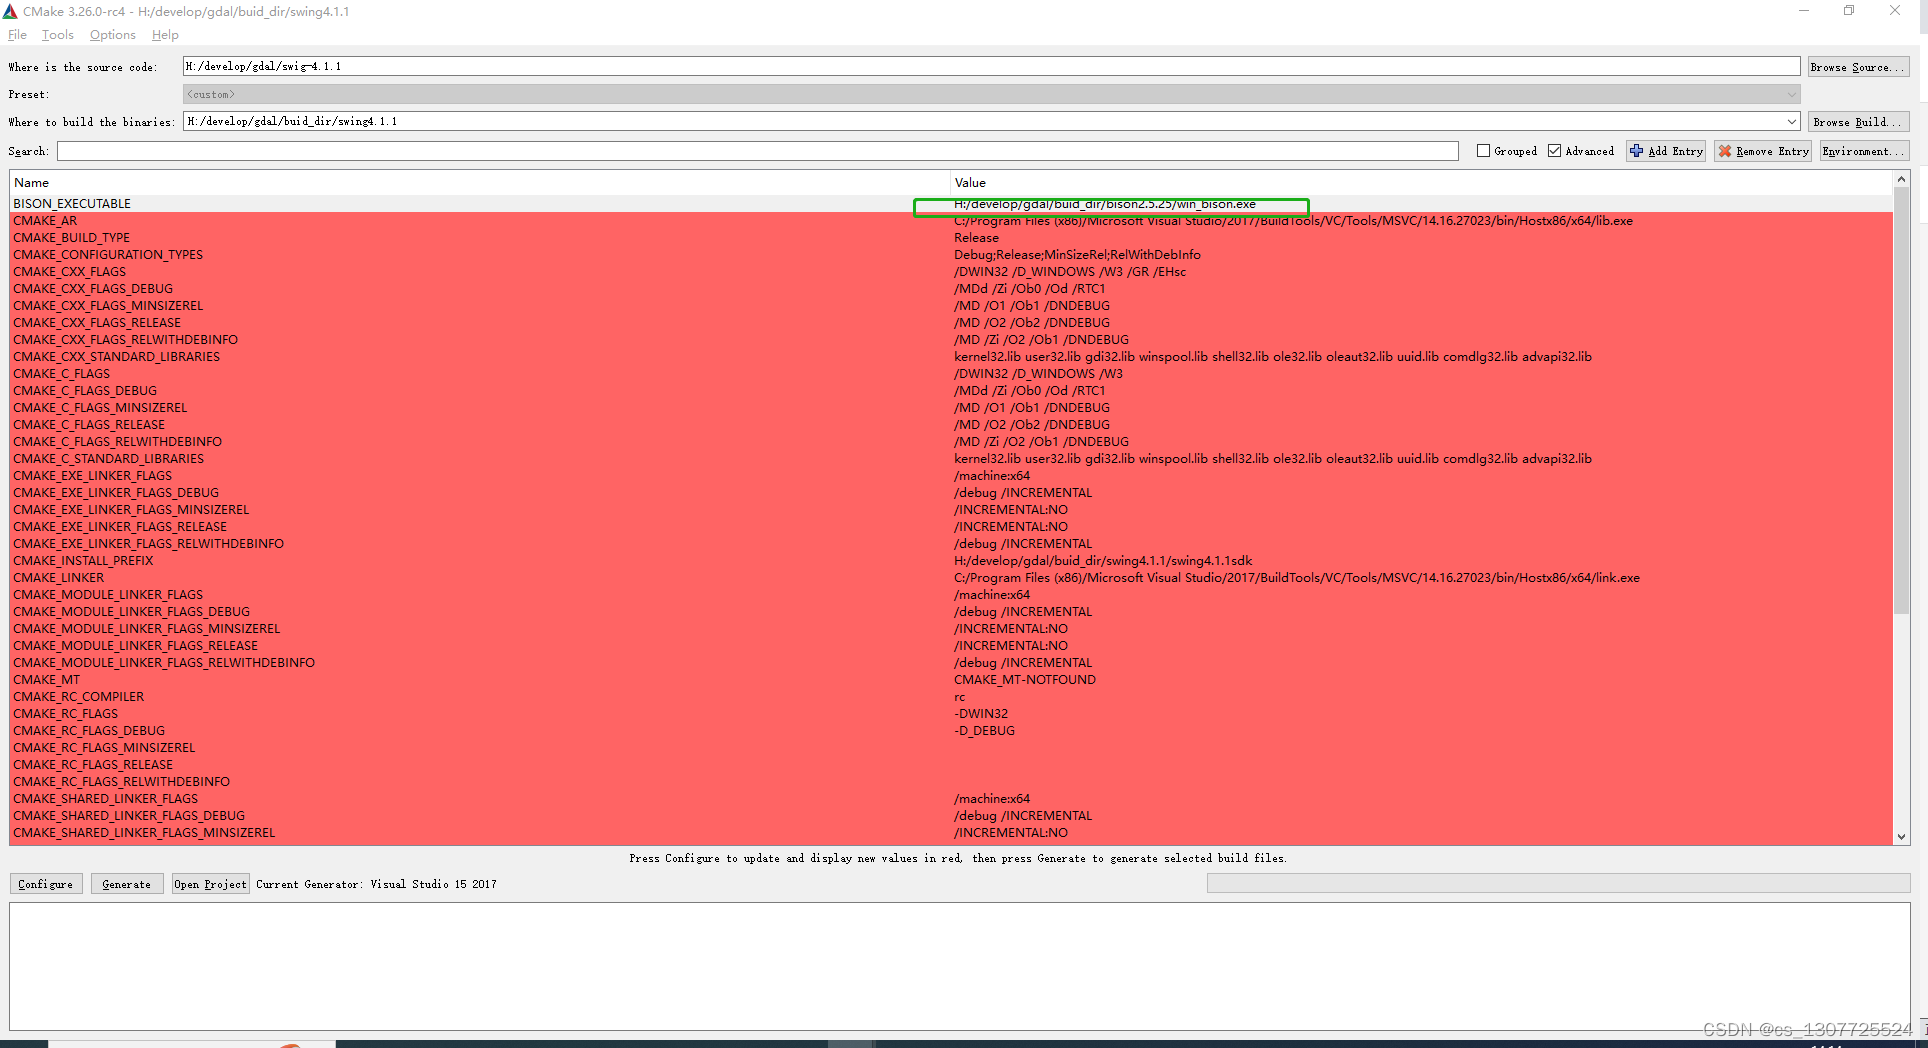Image resolution: width=1928 pixels, height=1048 pixels.
Task: Click the scroll up arrow of the list
Action: (x=1901, y=179)
